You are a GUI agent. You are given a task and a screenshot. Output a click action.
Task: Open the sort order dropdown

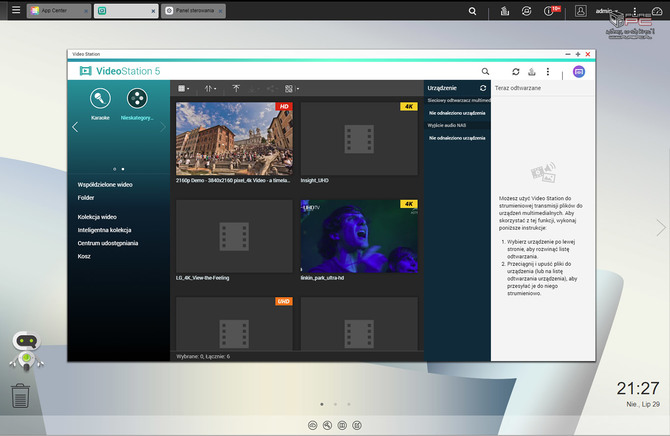(x=210, y=88)
